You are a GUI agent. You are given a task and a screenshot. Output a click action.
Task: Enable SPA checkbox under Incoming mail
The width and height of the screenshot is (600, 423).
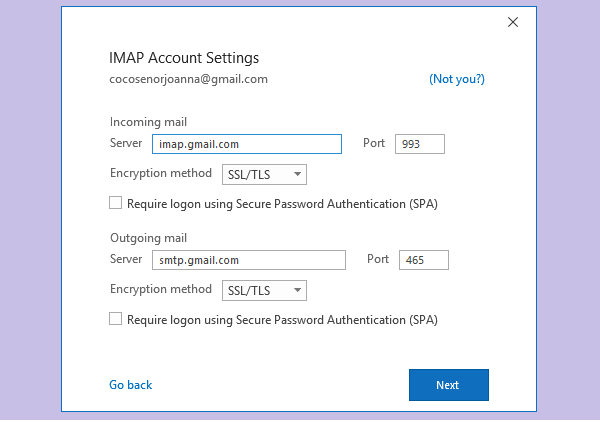pos(116,203)
